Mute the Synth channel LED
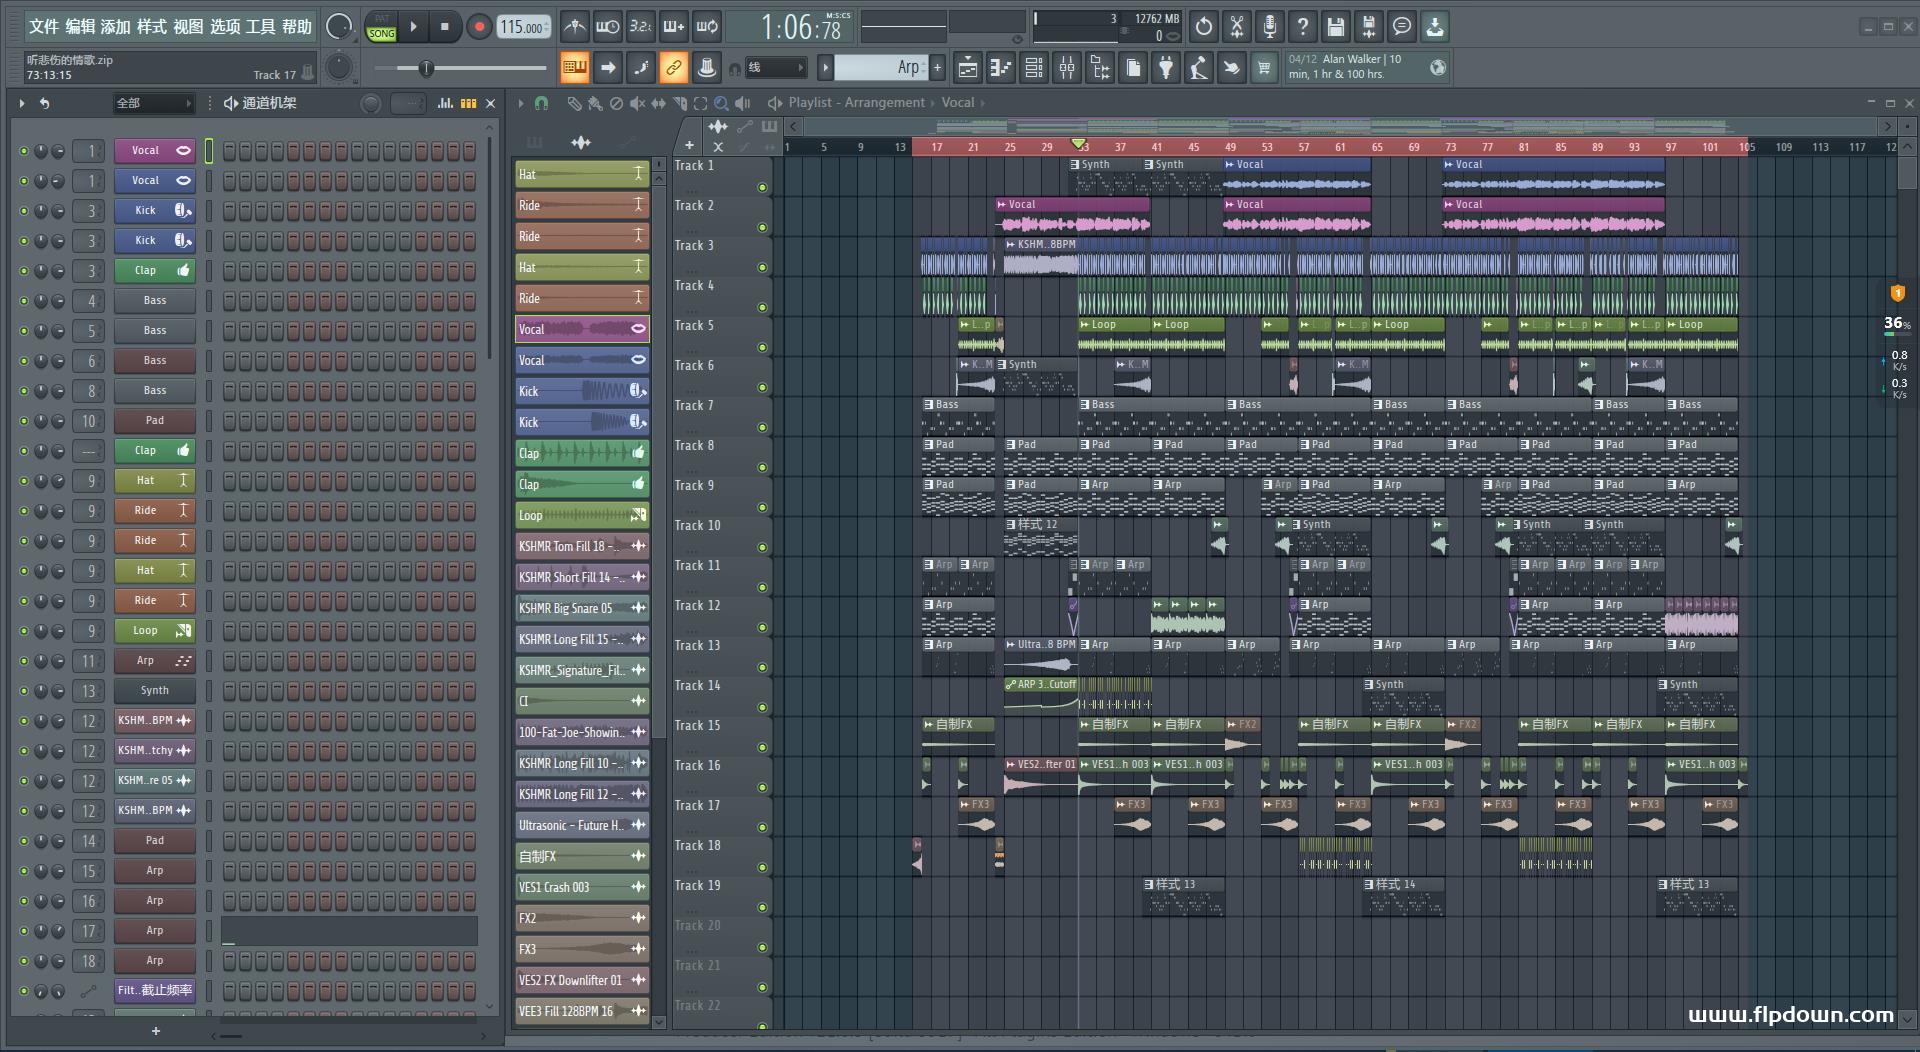Screen dimensions: 1920x1052 (x=24, y=691)
